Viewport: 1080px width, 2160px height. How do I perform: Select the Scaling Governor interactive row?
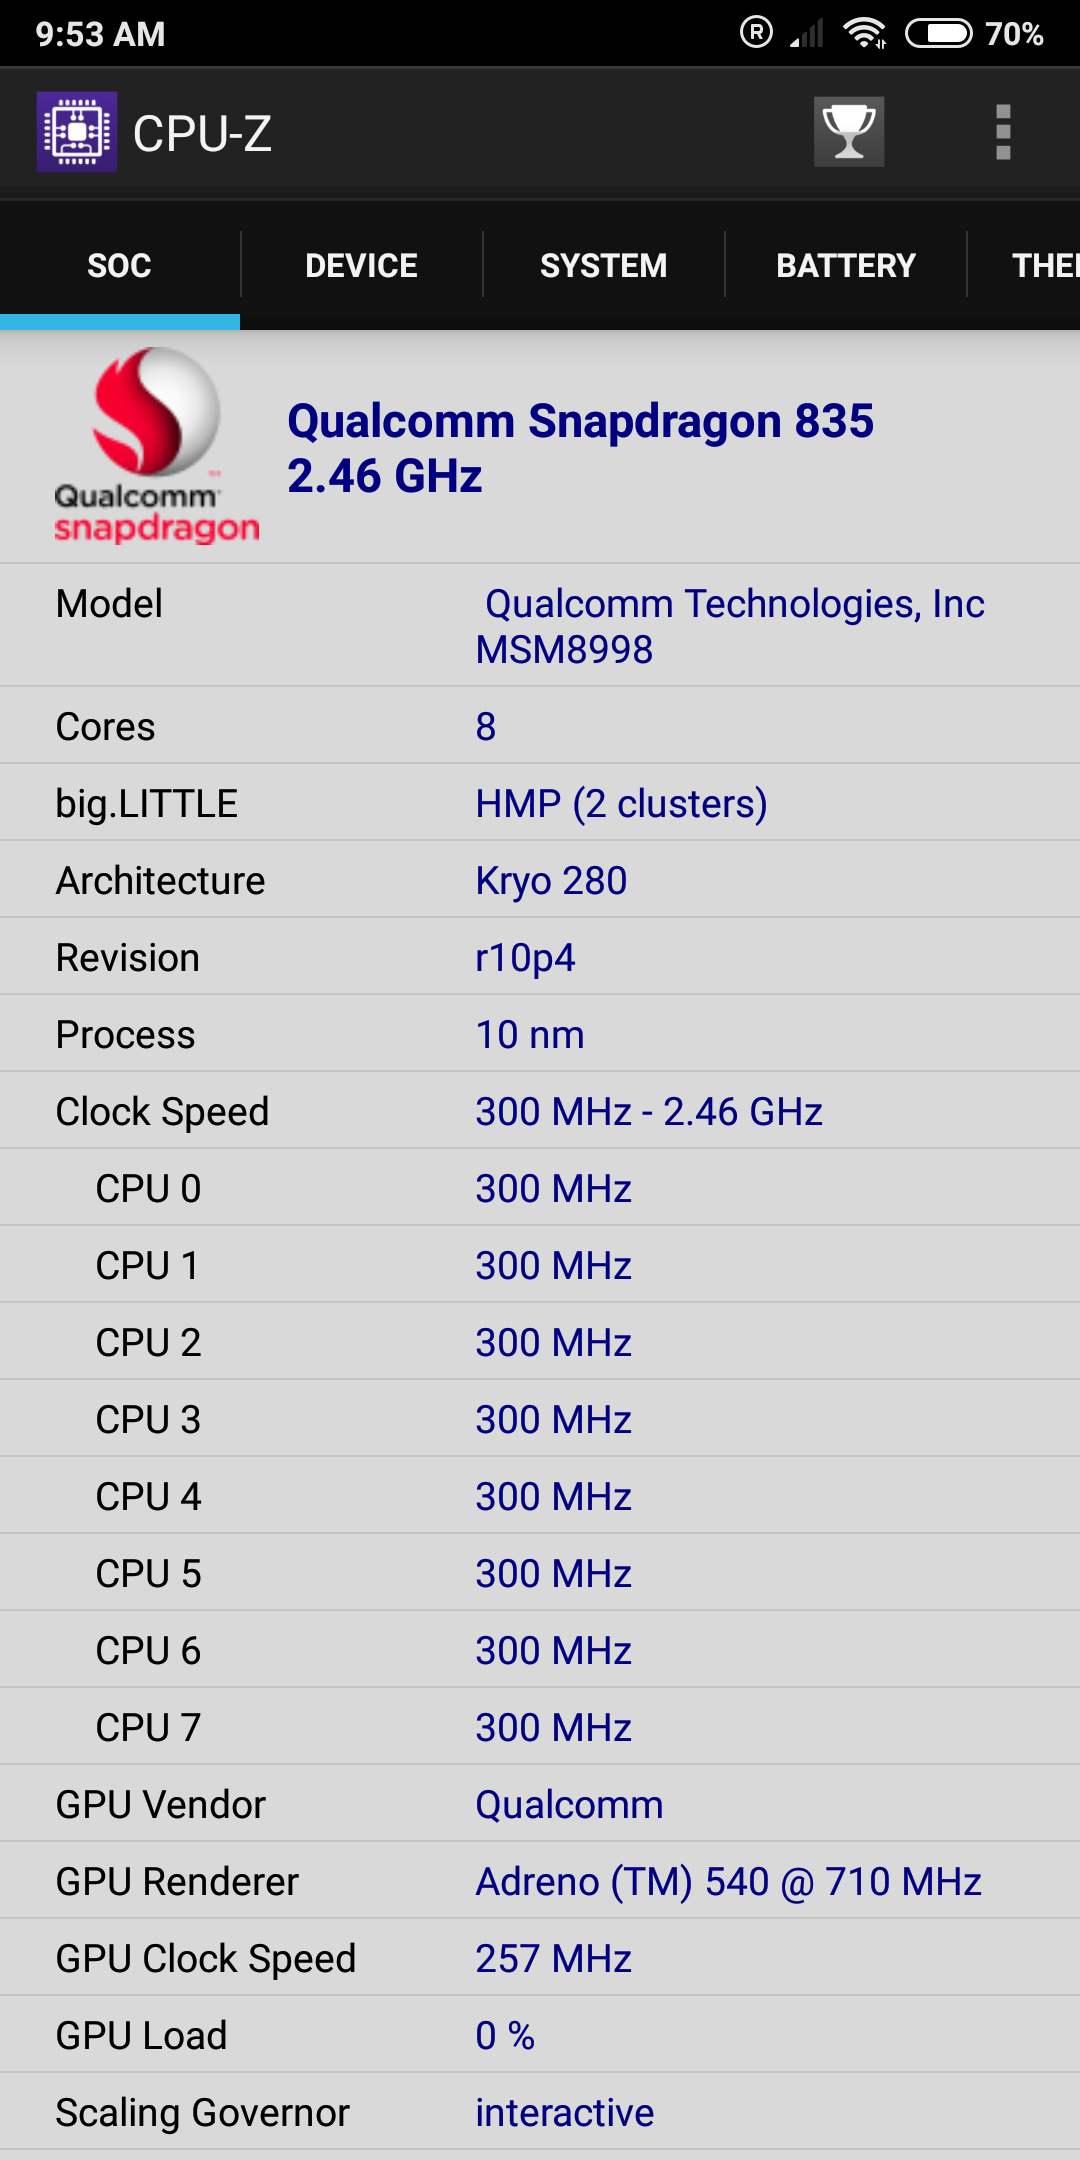540,2112
